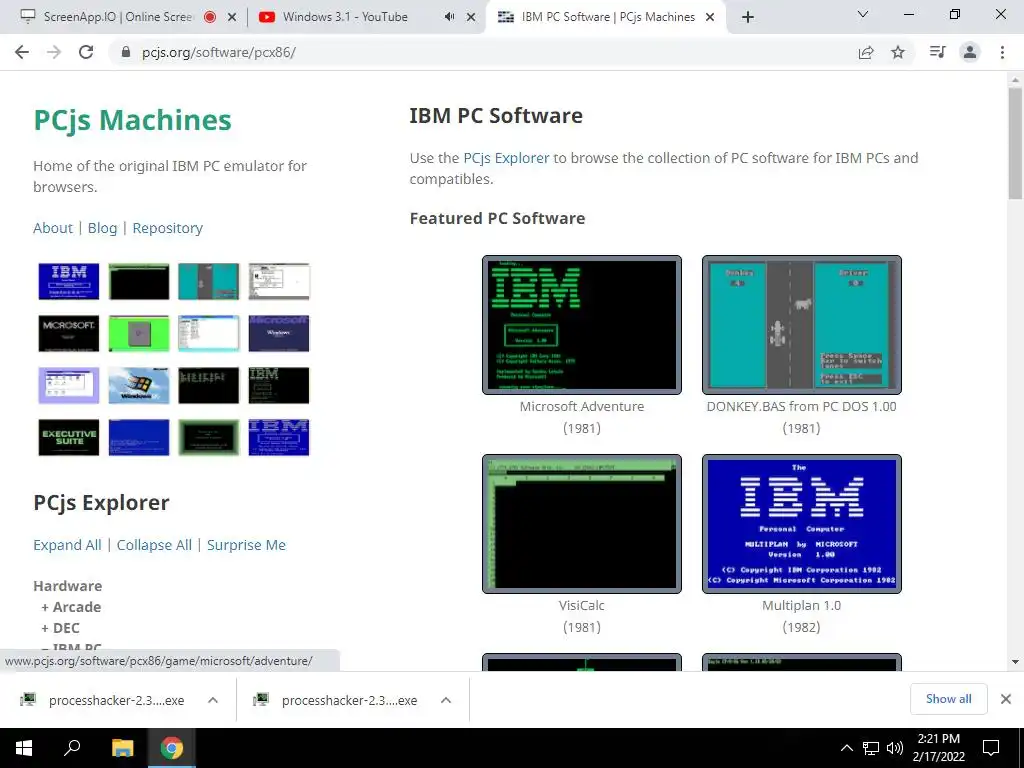Screen dimensions: 1024x768
Task: Click the address bar URL
Action: (x=219, y=52)
